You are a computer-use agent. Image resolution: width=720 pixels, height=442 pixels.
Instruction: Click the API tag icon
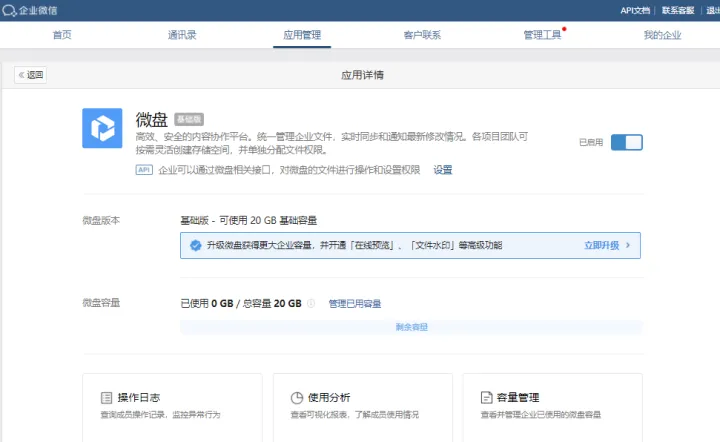pos(144,170)
